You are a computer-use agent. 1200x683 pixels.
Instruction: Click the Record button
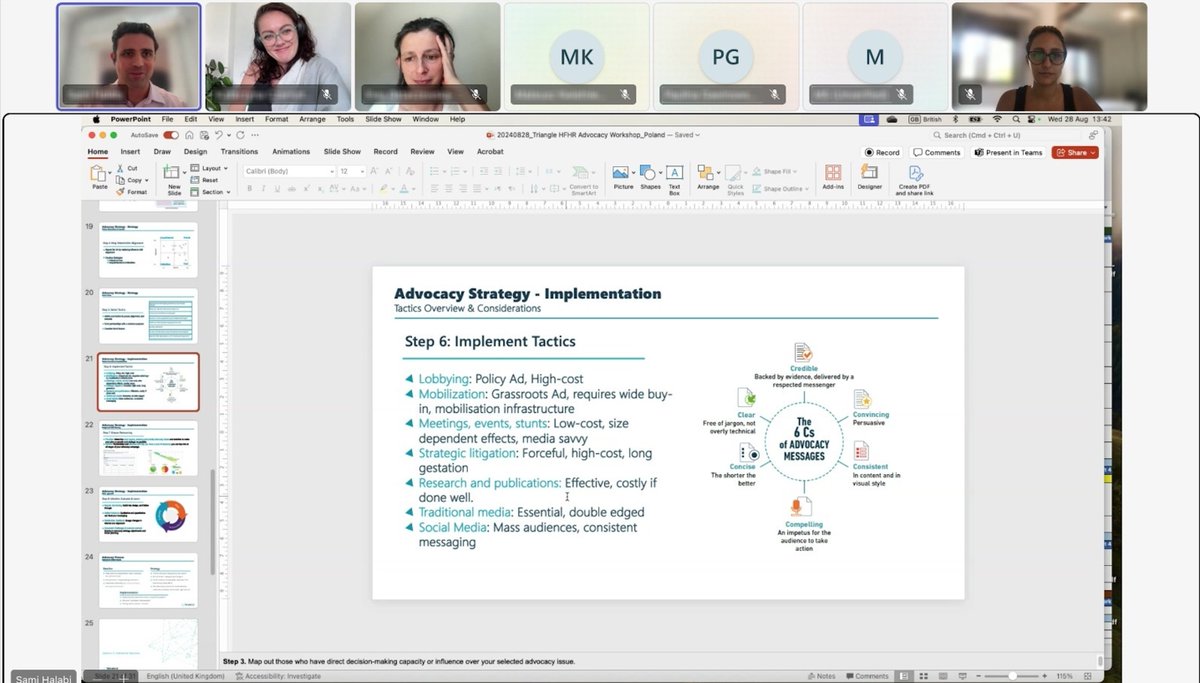[x=882, y=153]
